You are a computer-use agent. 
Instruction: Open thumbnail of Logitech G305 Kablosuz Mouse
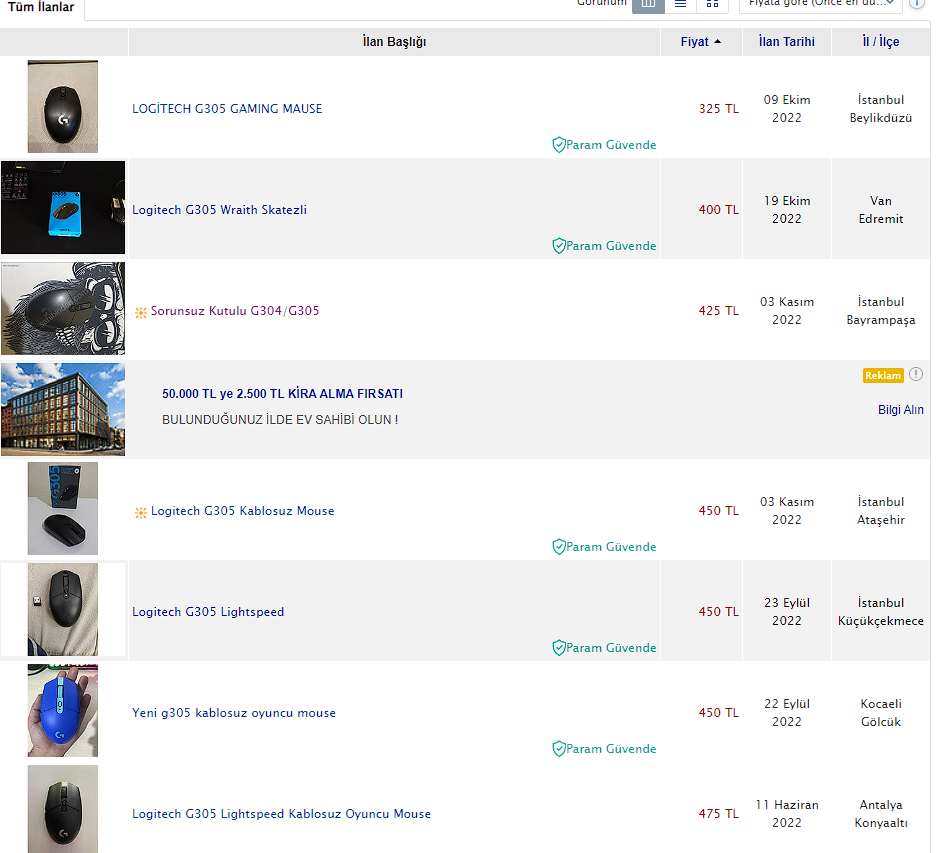pyautogui.click(x=63, y=508)
